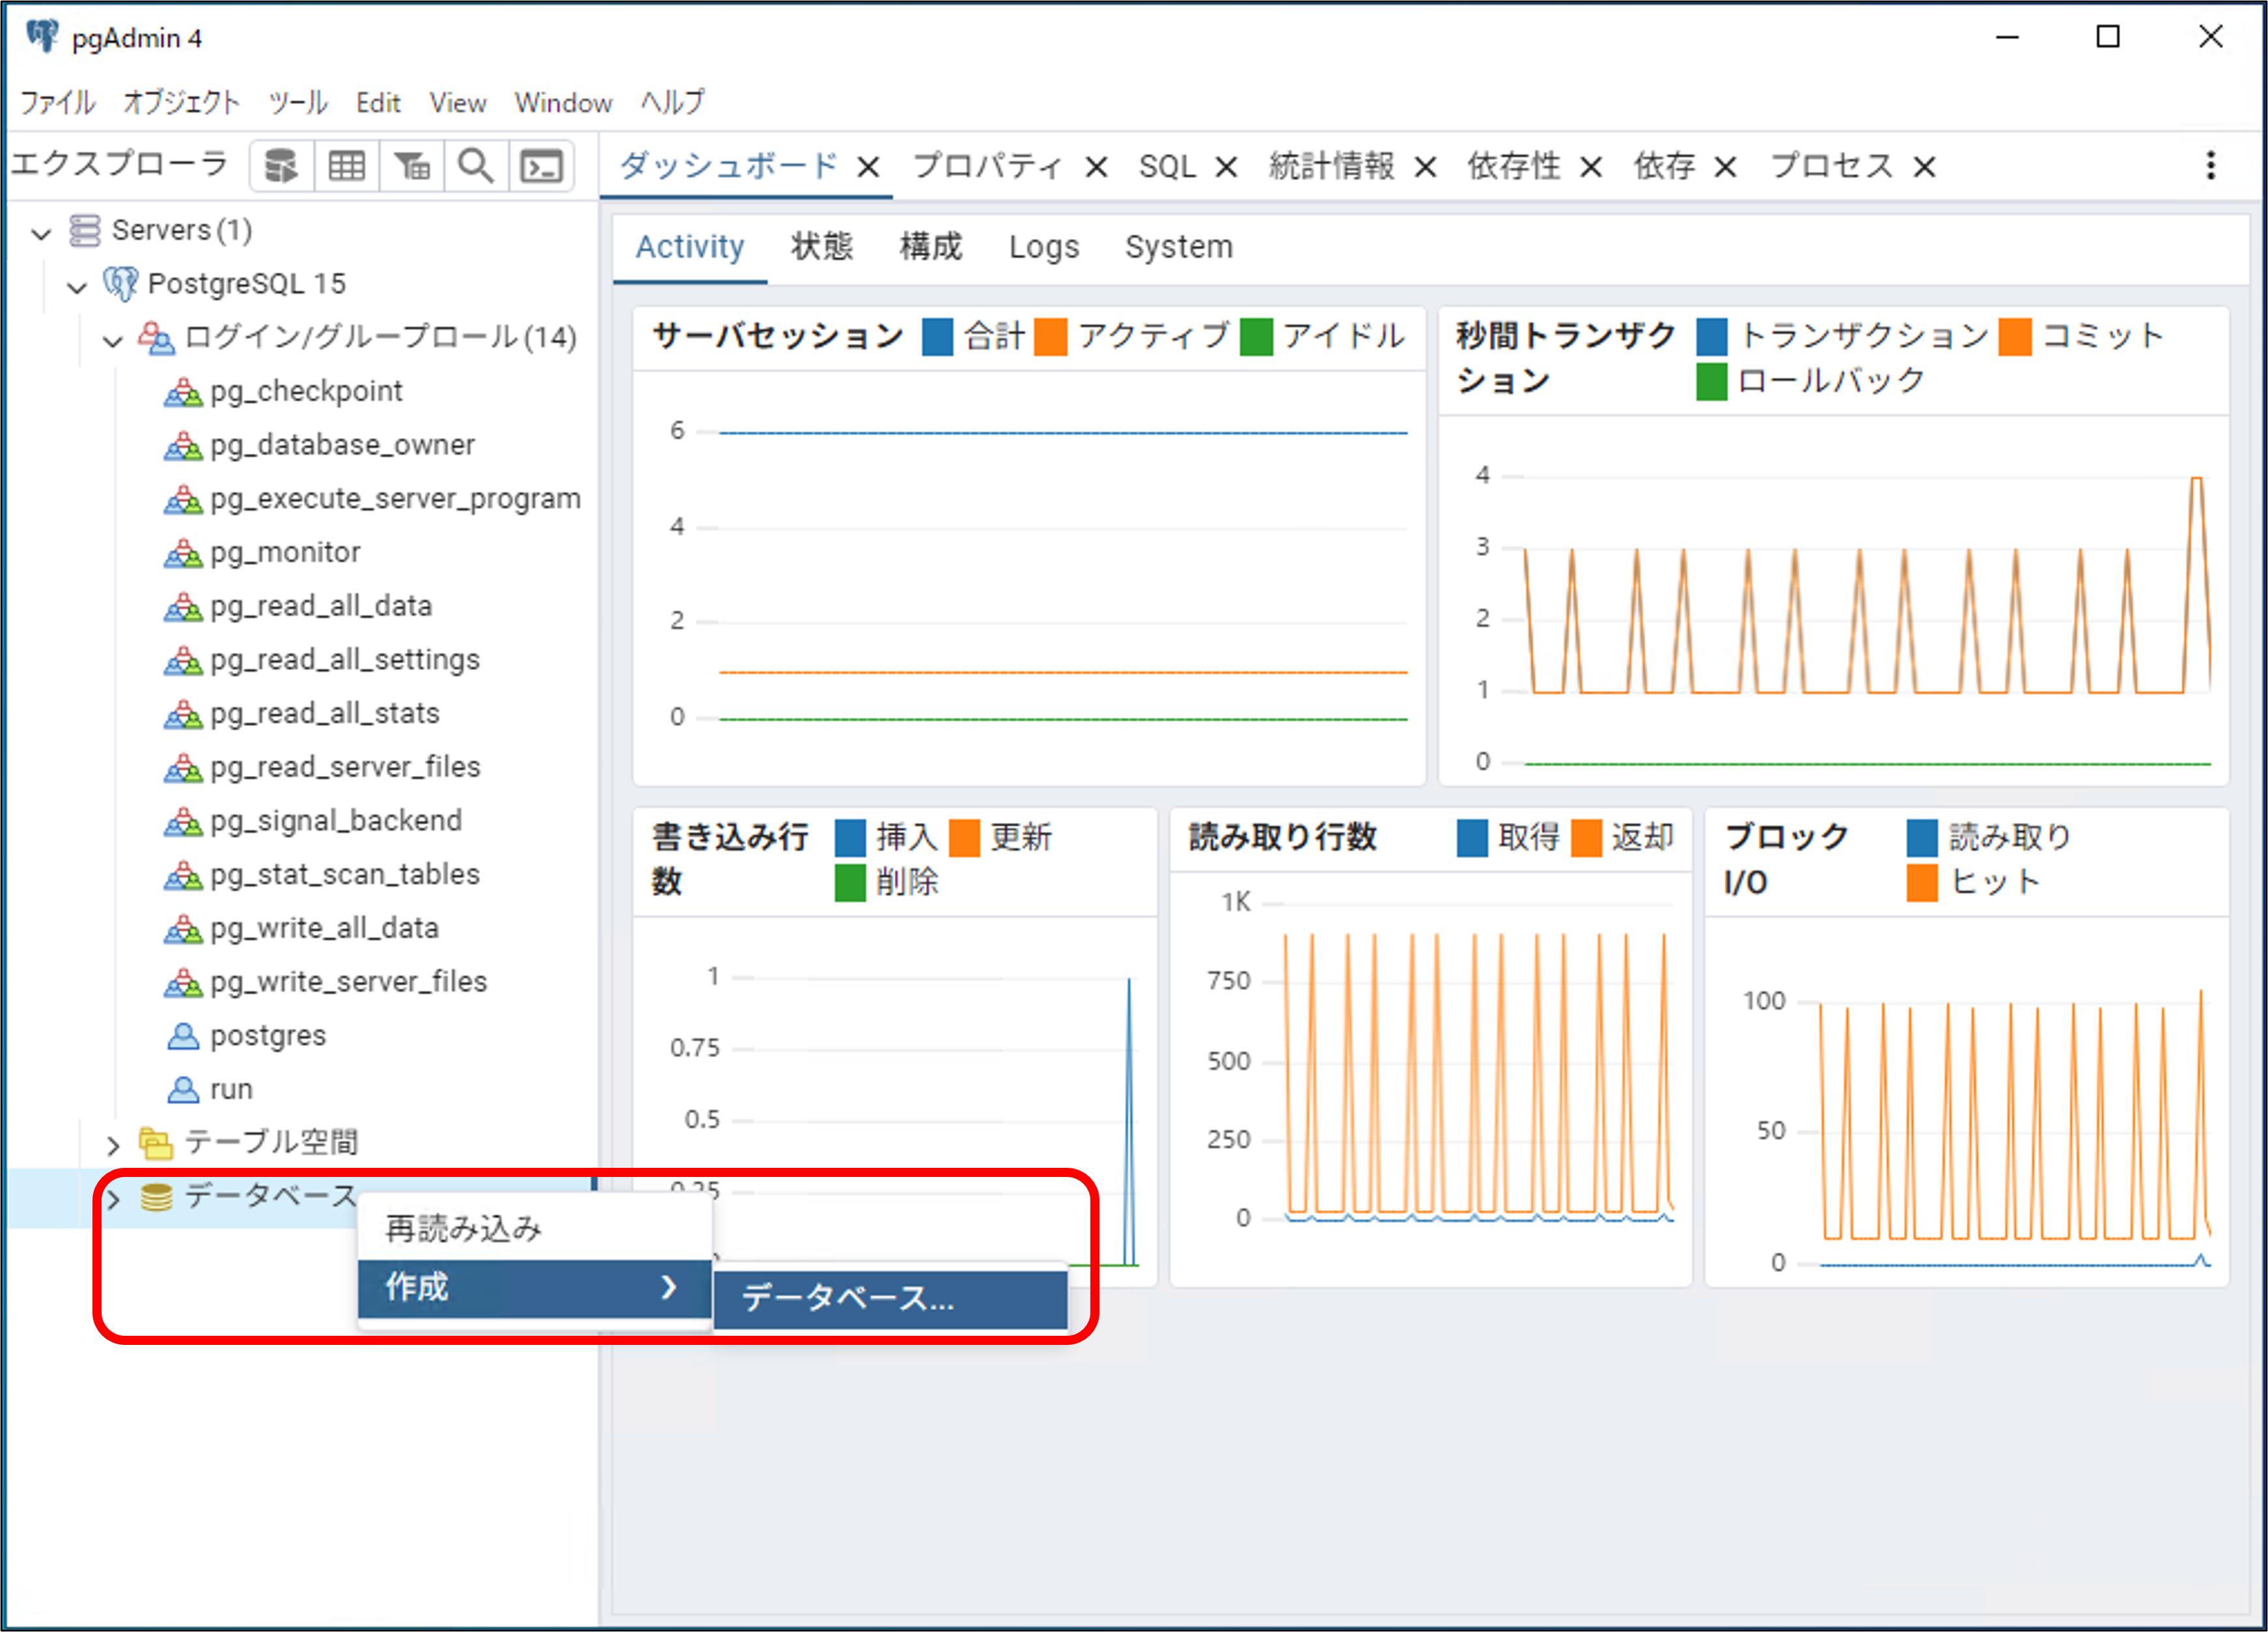This screenshot has height=1632, width=2268.
Task: Click the Query Tool database icon in explorer toolbar
Action: click(x=281, y=166)
